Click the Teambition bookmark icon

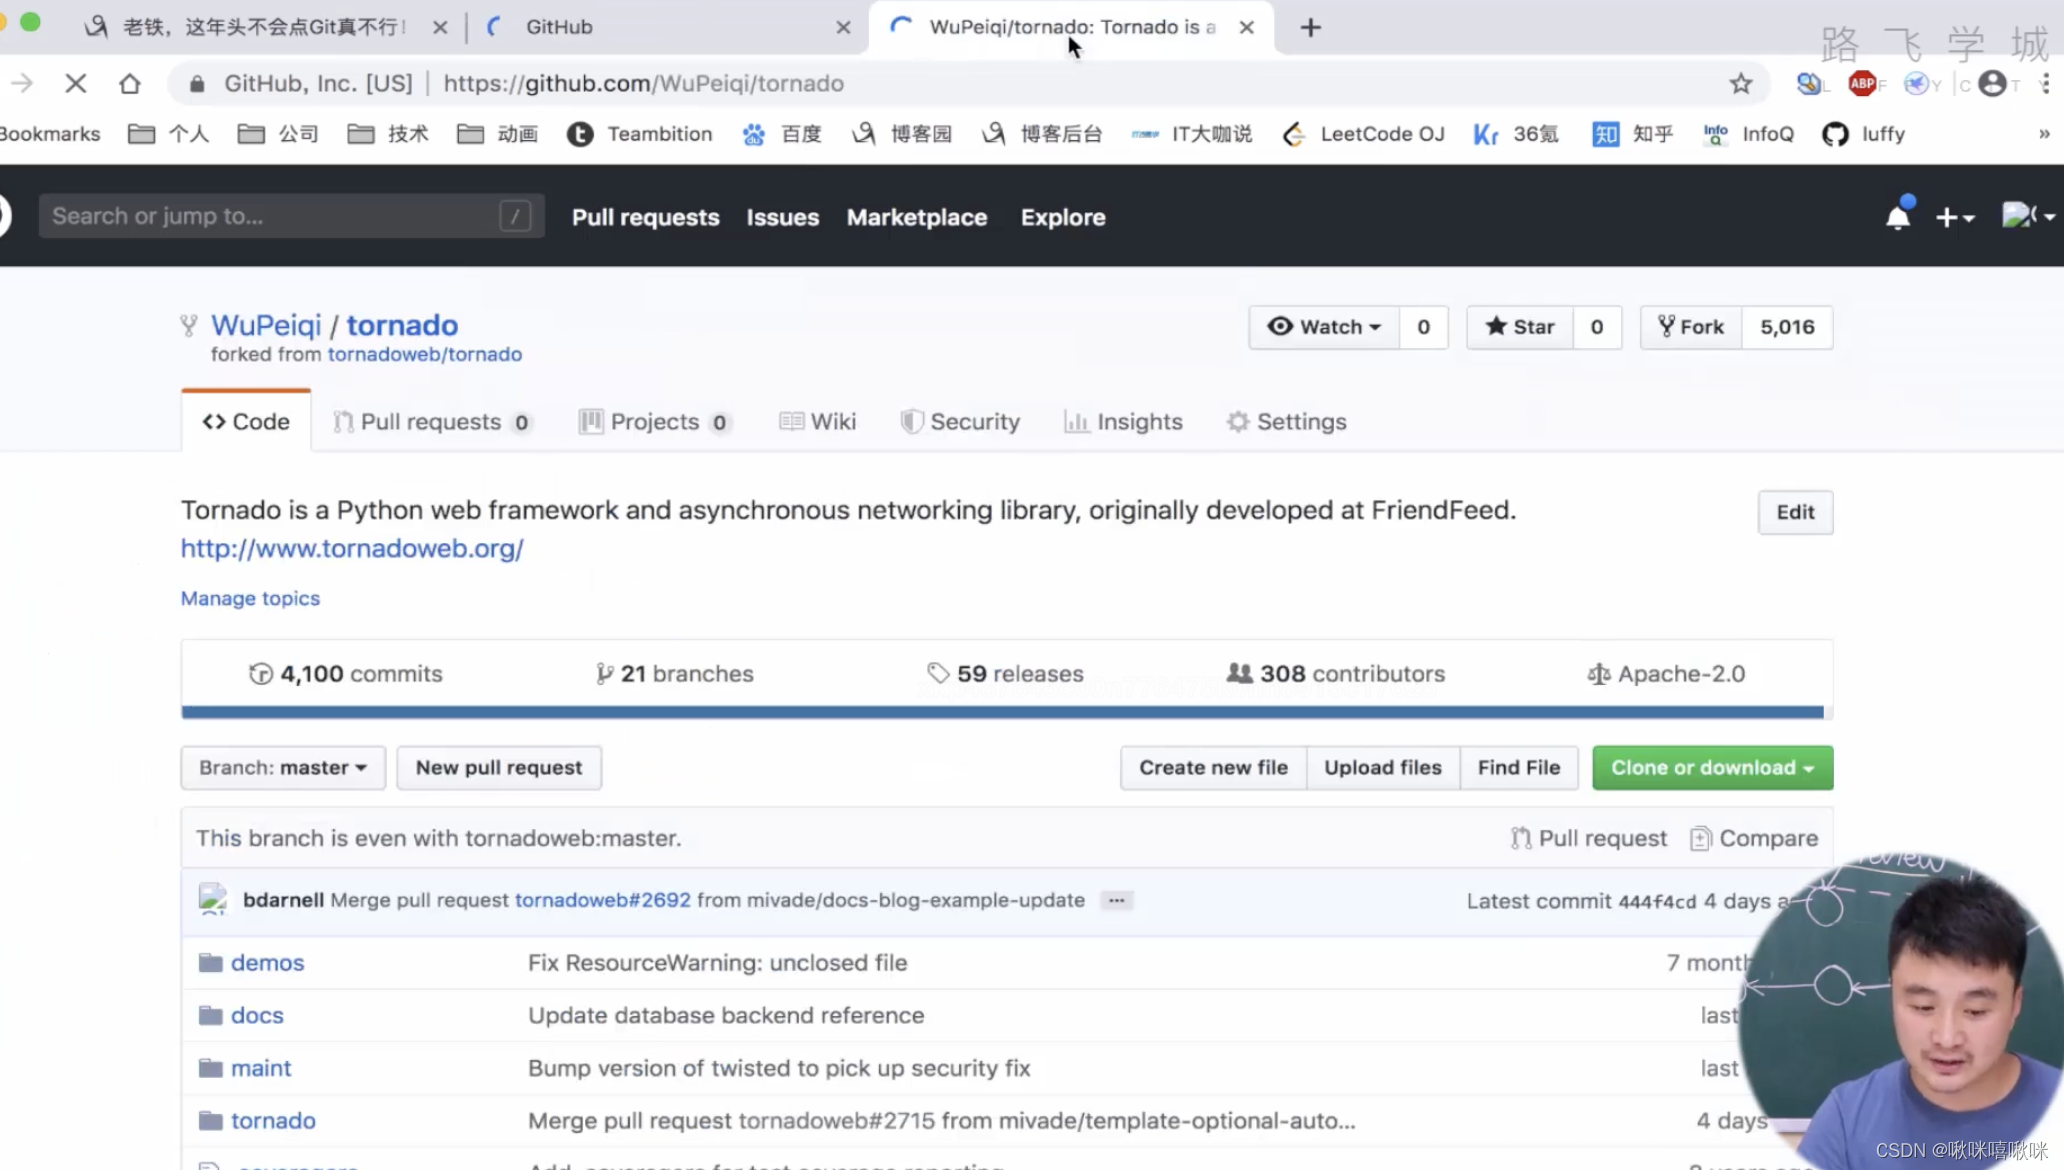tap(580, 134)
